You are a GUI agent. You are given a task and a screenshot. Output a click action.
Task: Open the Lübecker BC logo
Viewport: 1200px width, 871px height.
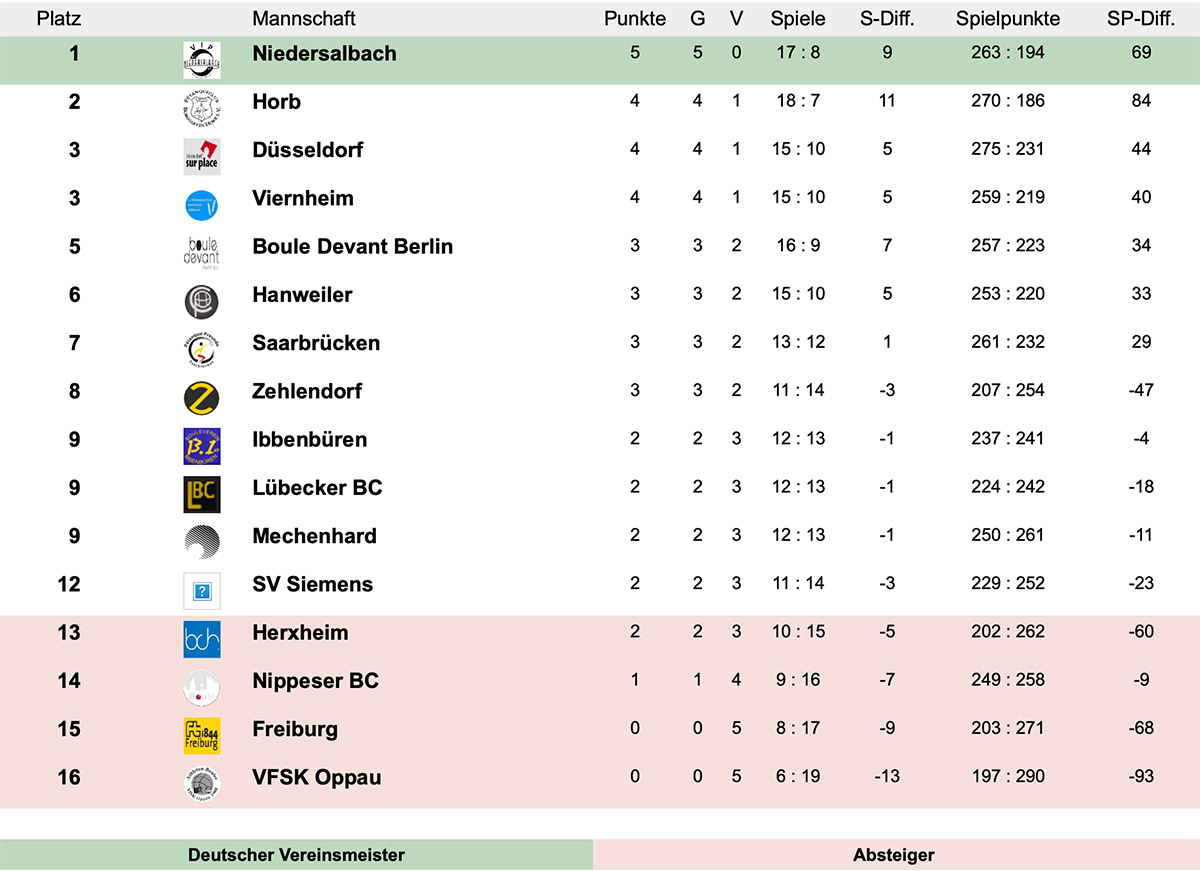coord(201,494)
